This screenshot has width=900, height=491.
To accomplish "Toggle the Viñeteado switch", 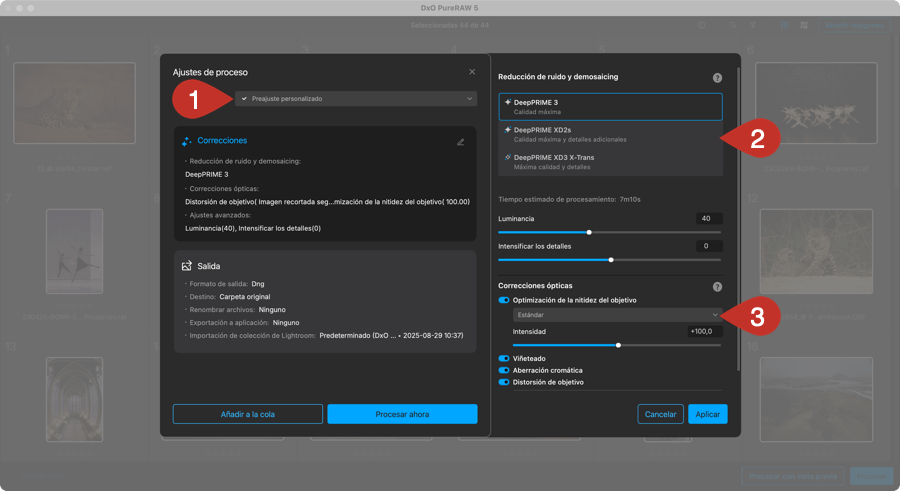I will (x=504, y=358).
